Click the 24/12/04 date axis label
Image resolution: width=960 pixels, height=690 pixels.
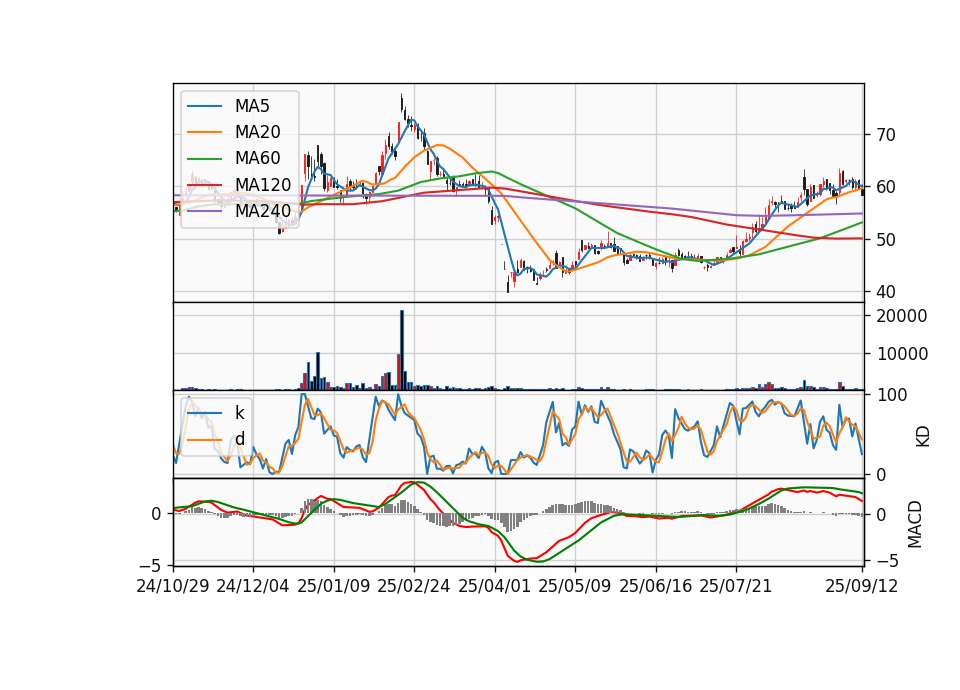point(253,587)
